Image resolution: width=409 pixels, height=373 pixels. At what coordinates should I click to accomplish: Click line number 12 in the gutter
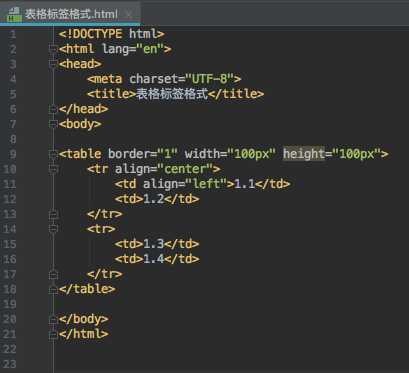click(9, 199)
